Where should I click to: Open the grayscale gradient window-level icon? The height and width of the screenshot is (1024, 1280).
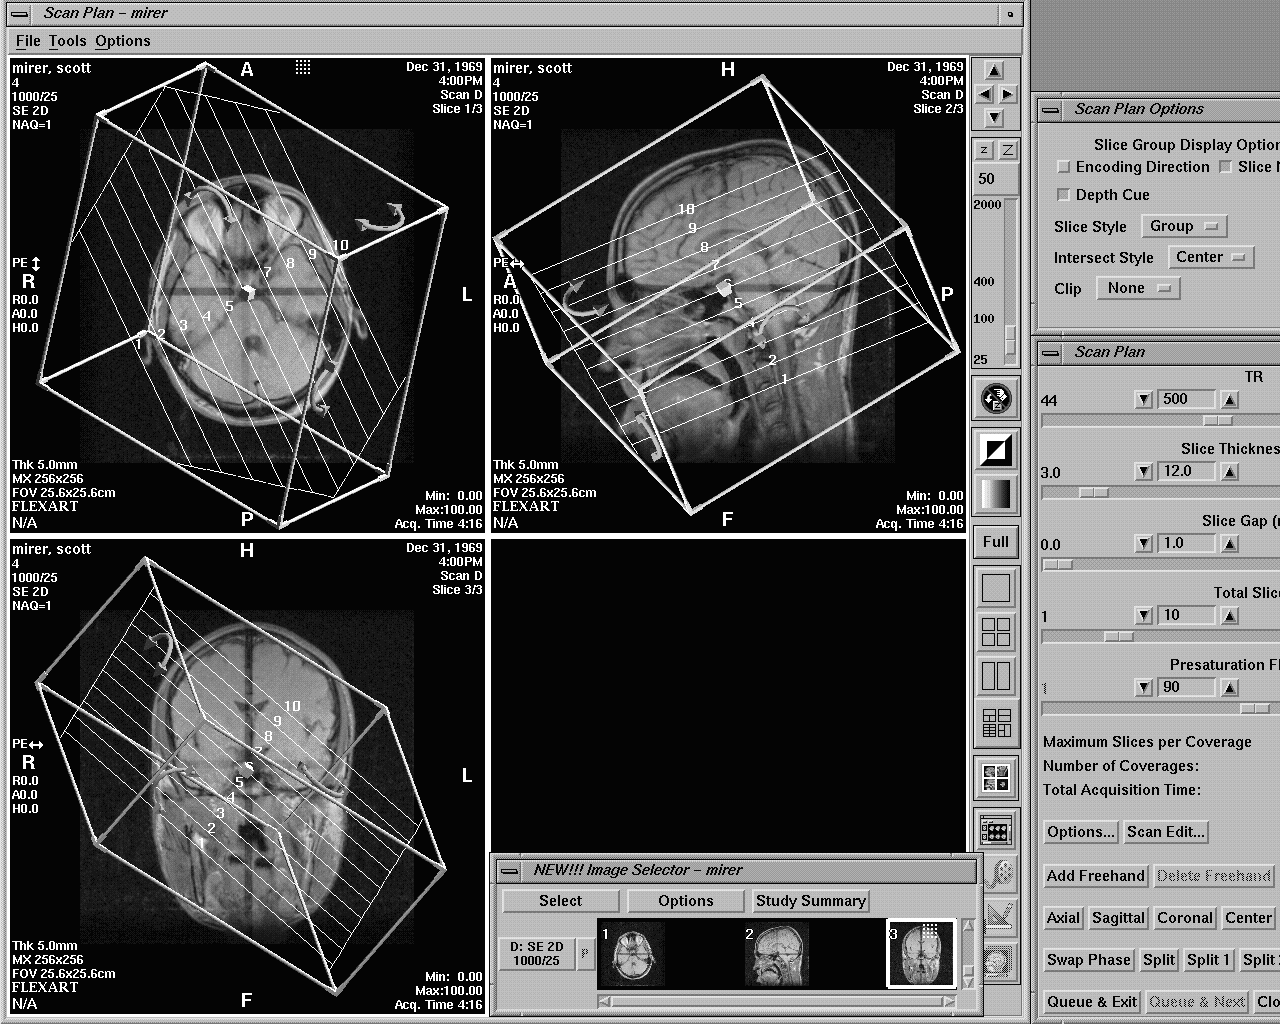pos(996,495)
